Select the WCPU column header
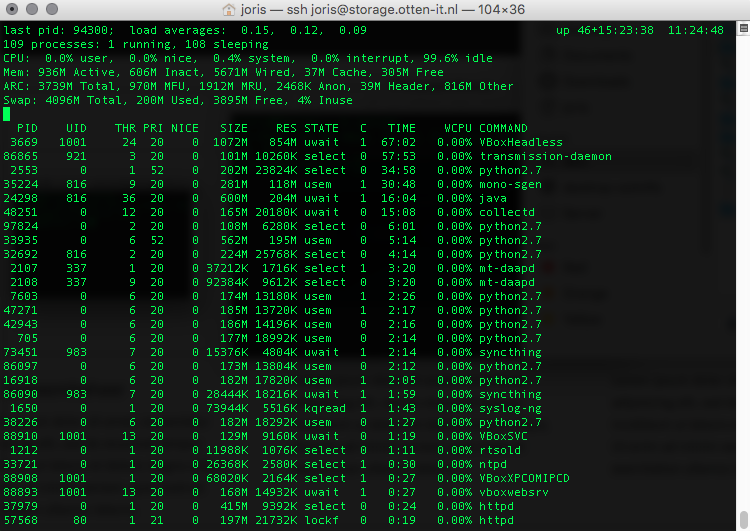This screenshot has width=750, height=531. pyautogui.click(x=458, y=128)
